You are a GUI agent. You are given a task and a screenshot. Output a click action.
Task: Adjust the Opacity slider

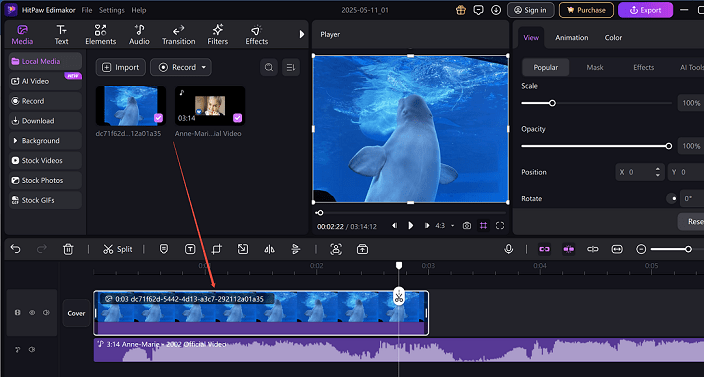(669, 146)
